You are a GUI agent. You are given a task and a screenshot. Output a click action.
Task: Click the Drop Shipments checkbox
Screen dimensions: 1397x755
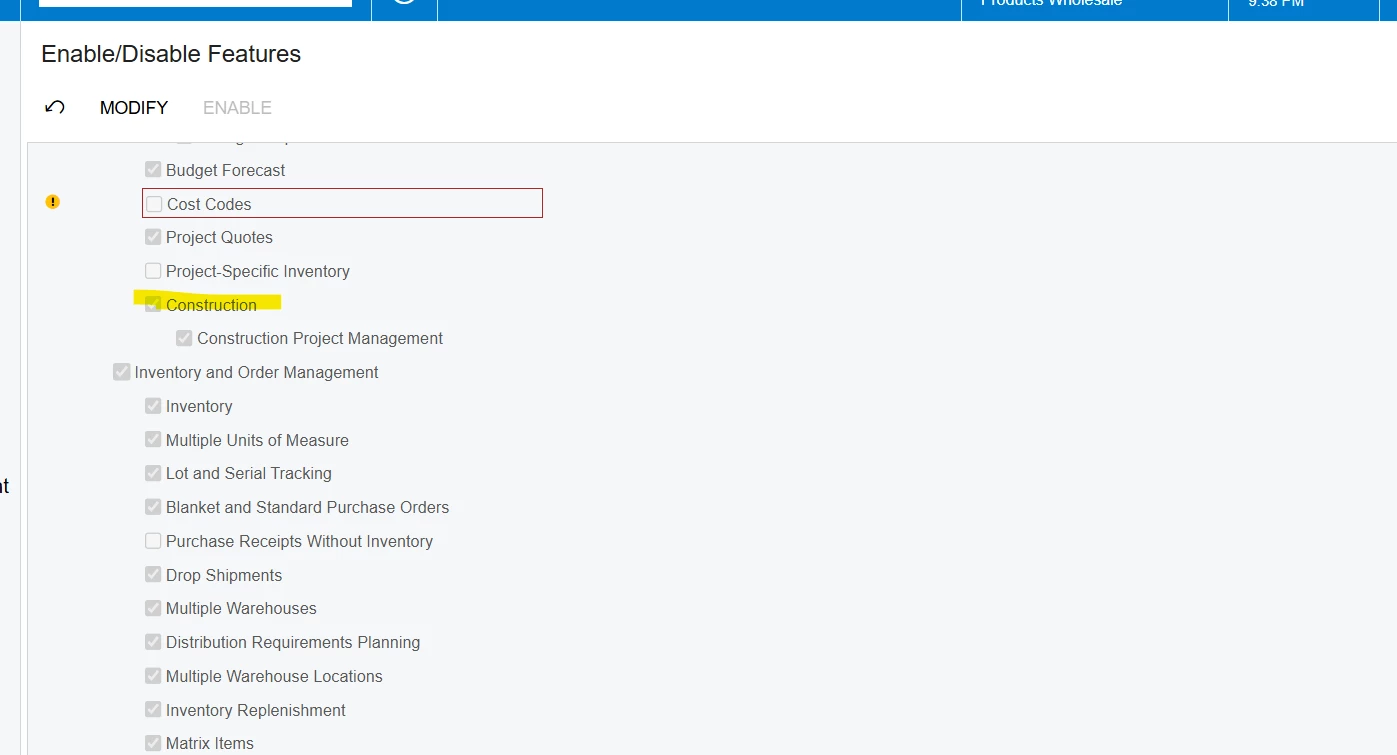click(153, 574)
